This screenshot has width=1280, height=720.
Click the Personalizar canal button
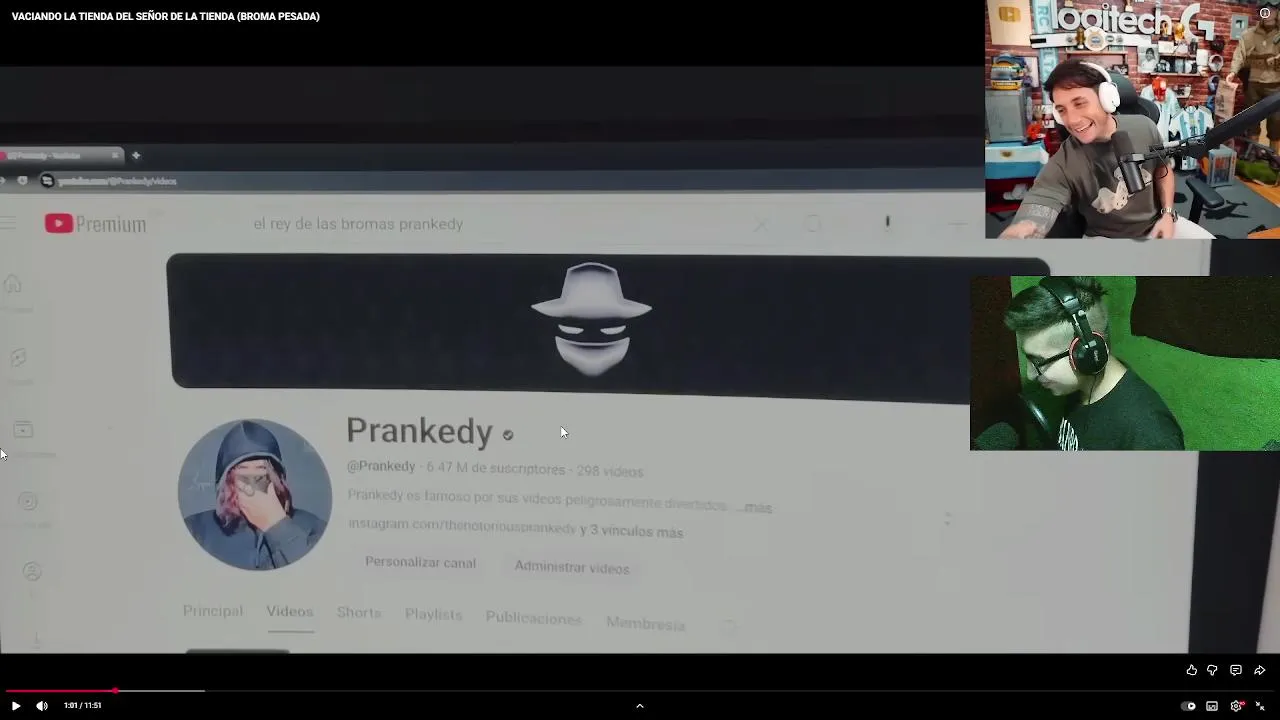[x=420, y=562]
